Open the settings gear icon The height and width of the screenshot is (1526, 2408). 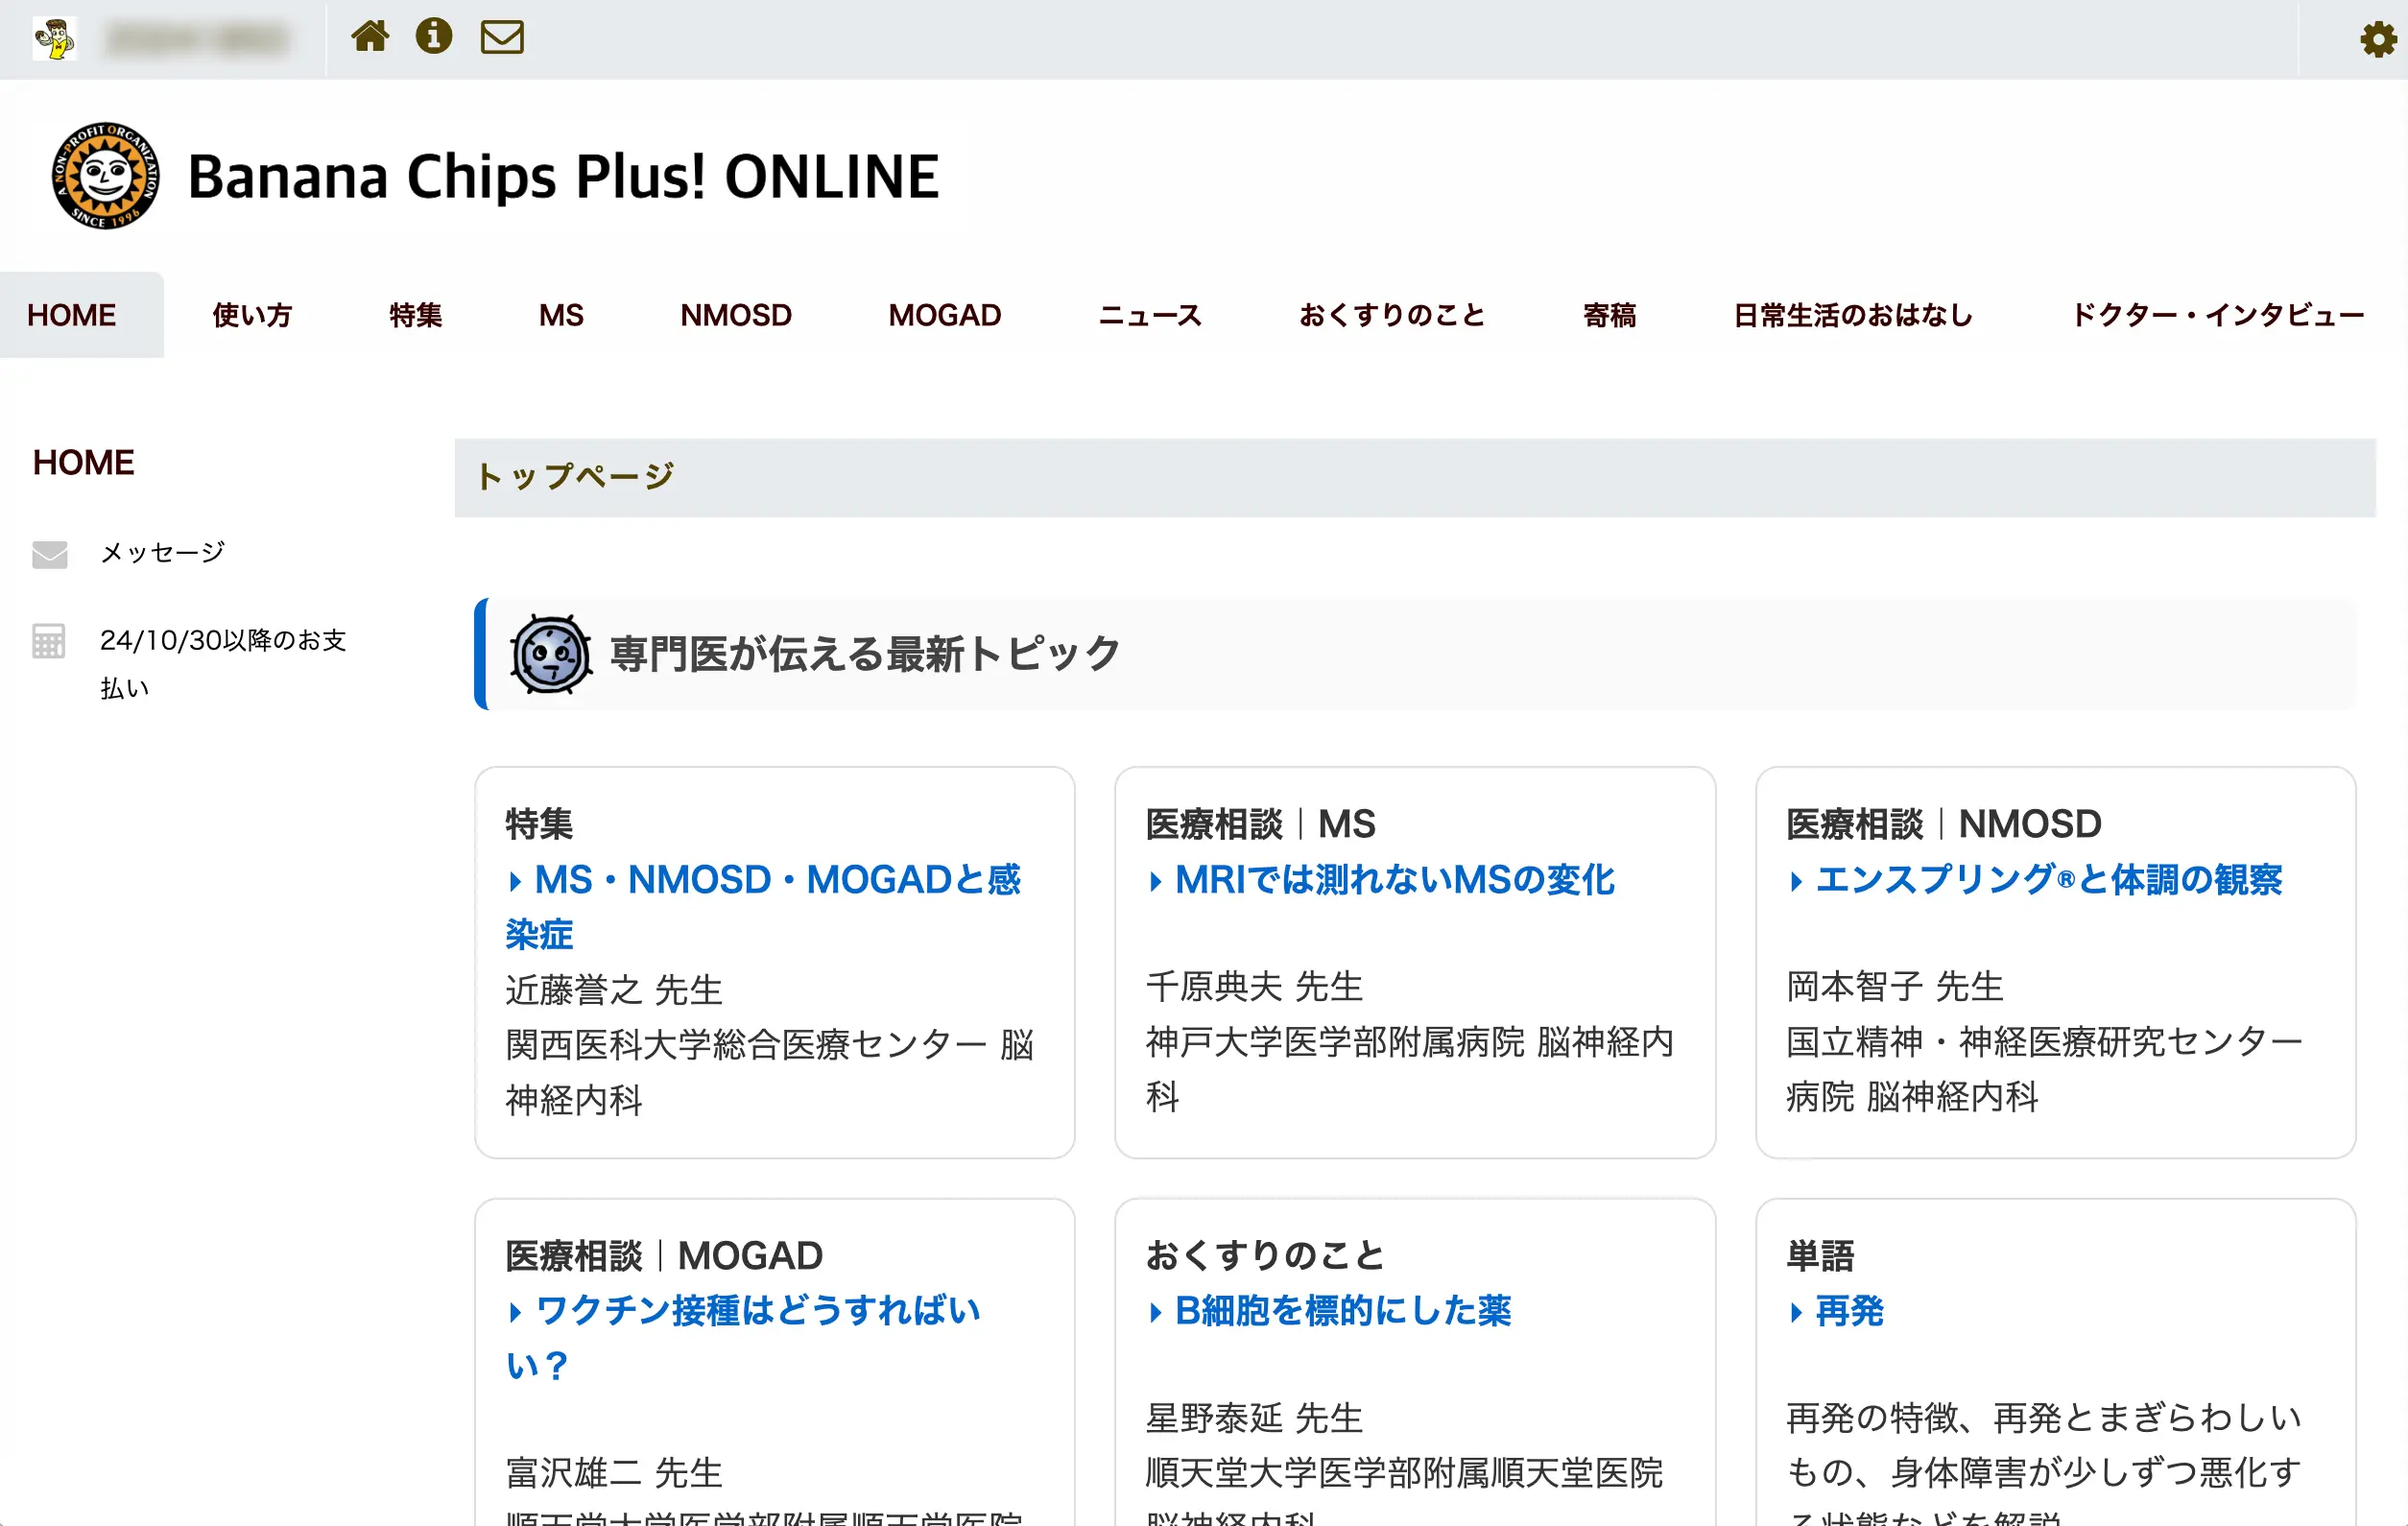pos(2377,40)
